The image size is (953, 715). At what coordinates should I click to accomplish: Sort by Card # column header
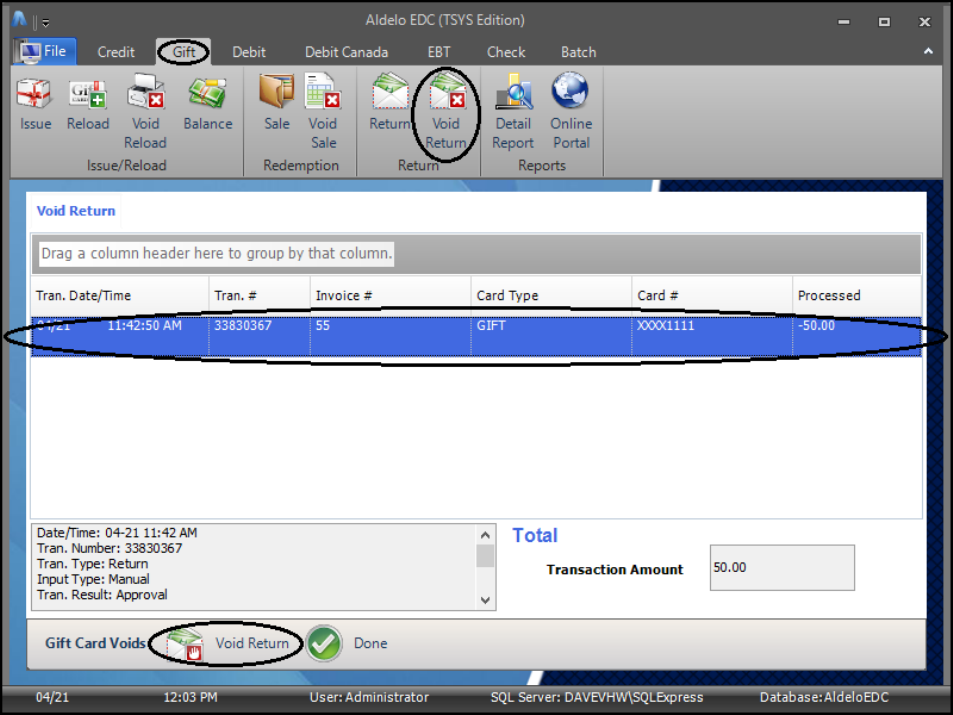[x=712, y=295]
